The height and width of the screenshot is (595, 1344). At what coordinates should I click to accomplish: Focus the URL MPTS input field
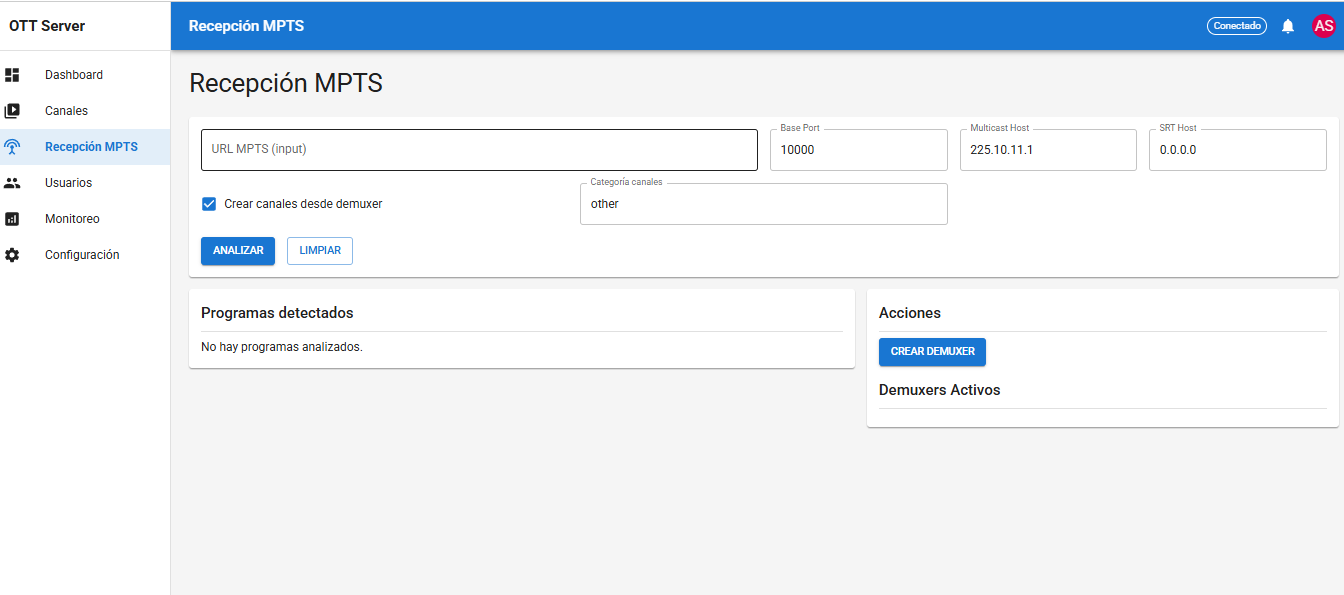(479, 150)
